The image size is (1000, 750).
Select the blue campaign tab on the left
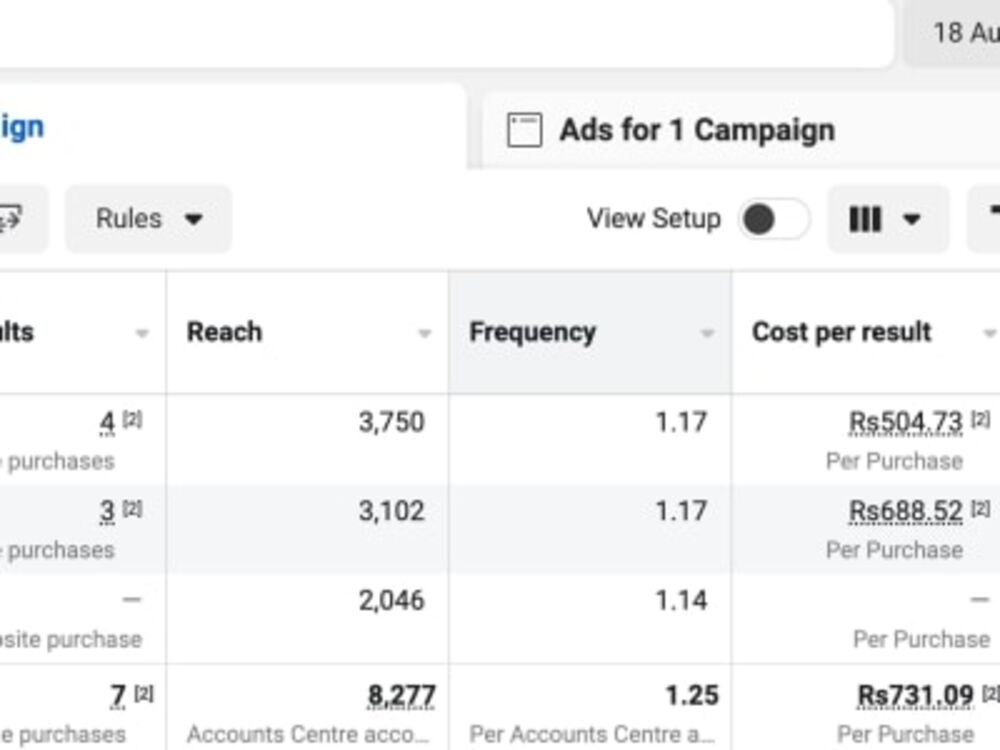[x=22, y=126]
